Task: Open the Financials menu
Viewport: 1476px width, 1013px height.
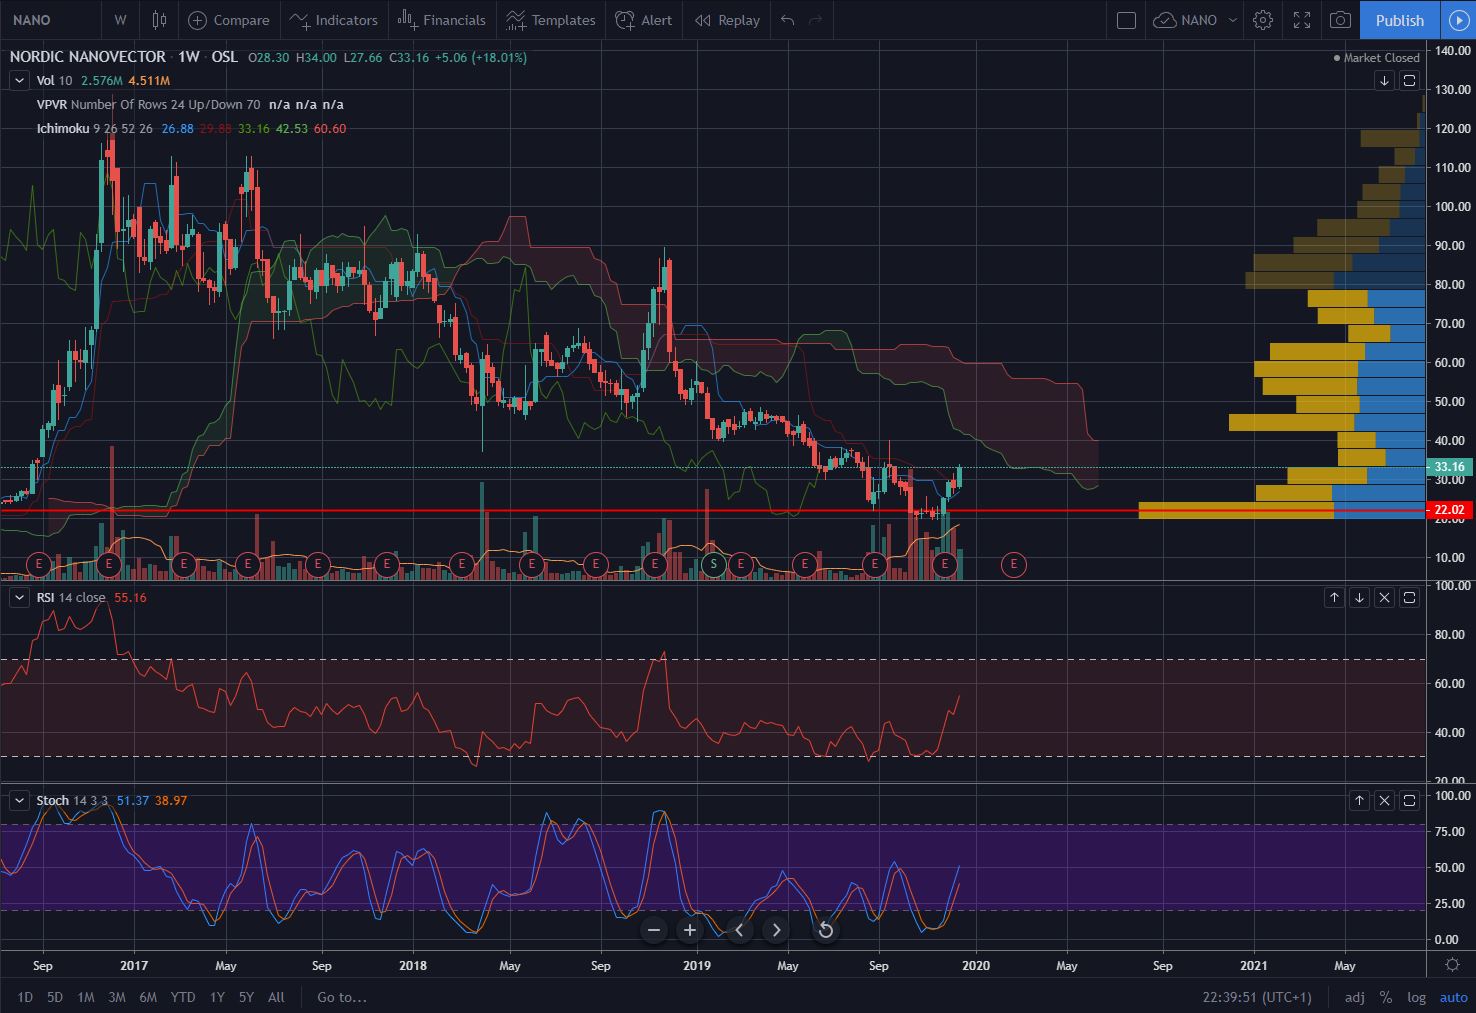Action: (441, 20)
